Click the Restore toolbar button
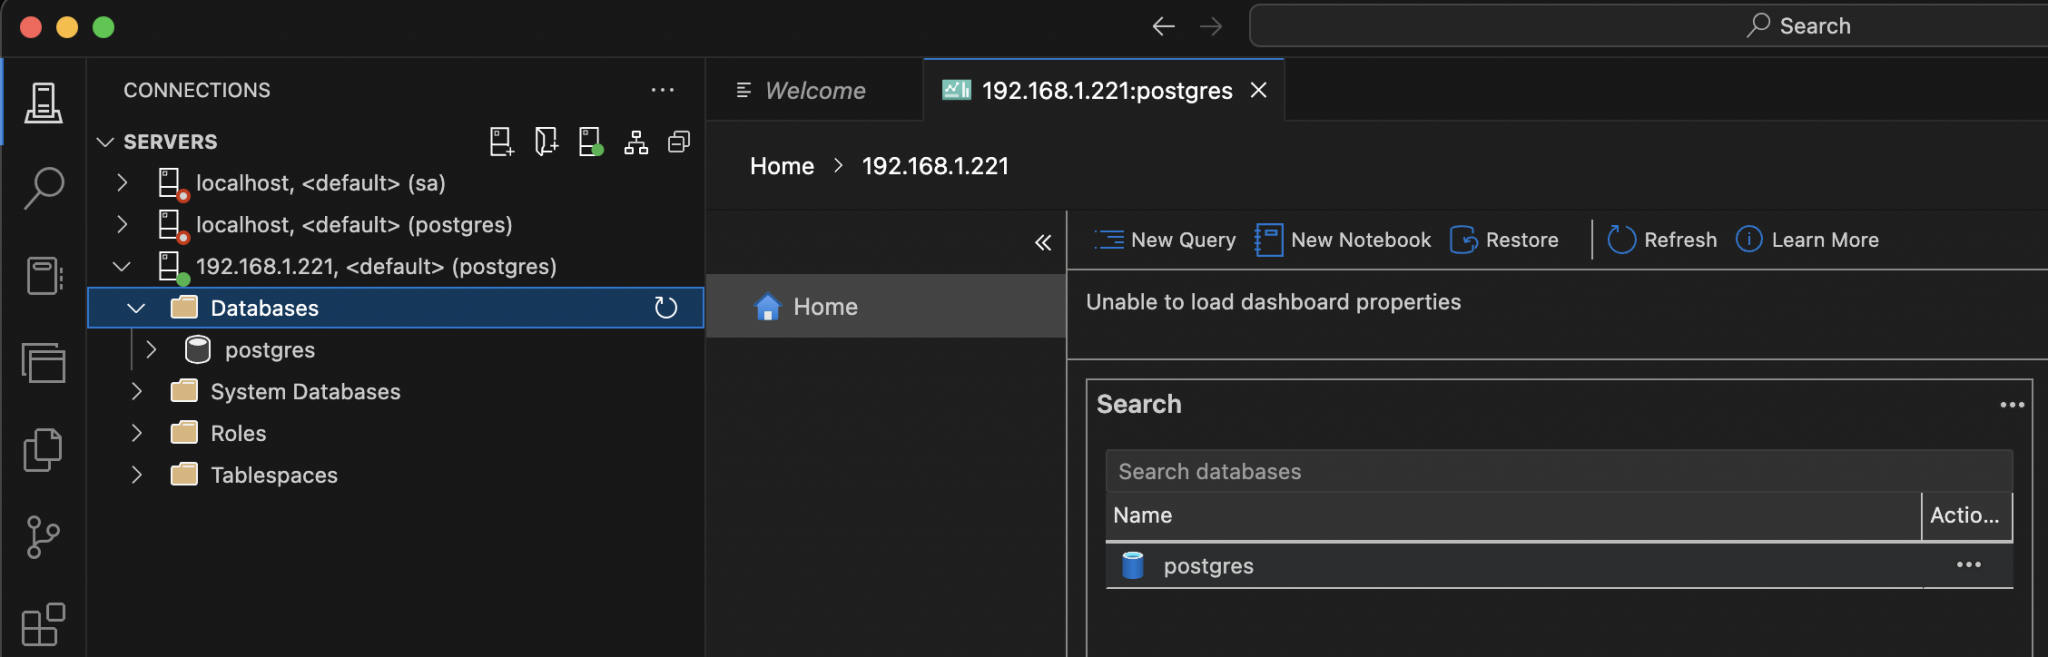Image resolution: width=2048 pixels, height=657 pixels. [x=1505, y=240]
